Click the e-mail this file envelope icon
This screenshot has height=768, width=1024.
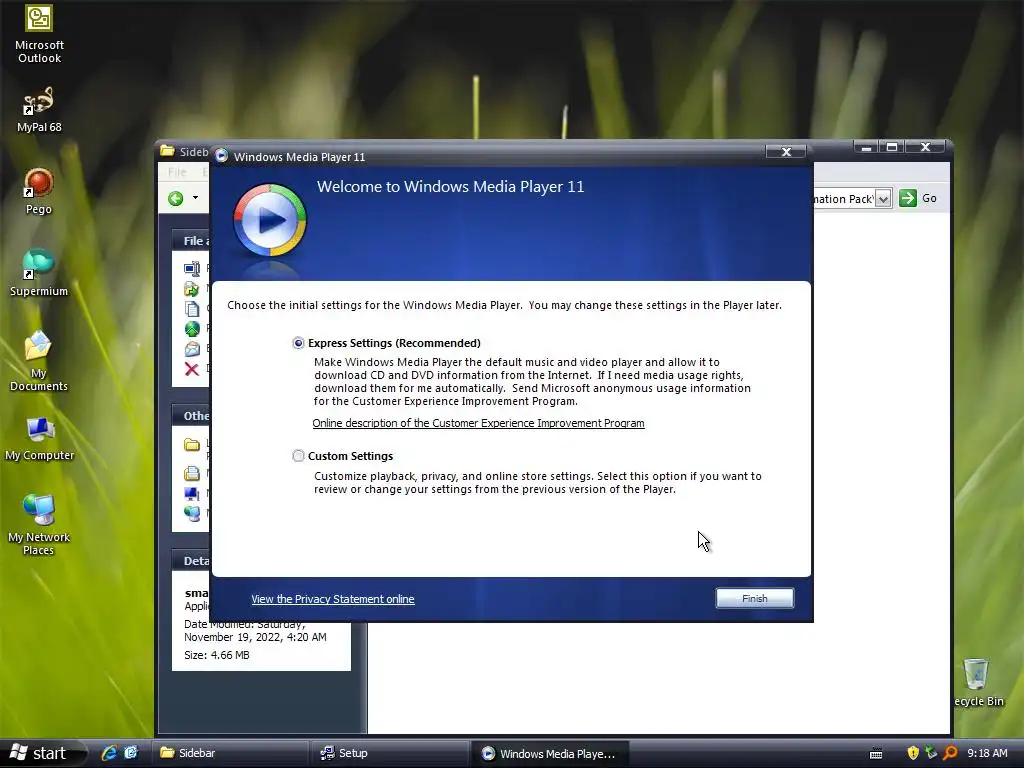point(192,349)
